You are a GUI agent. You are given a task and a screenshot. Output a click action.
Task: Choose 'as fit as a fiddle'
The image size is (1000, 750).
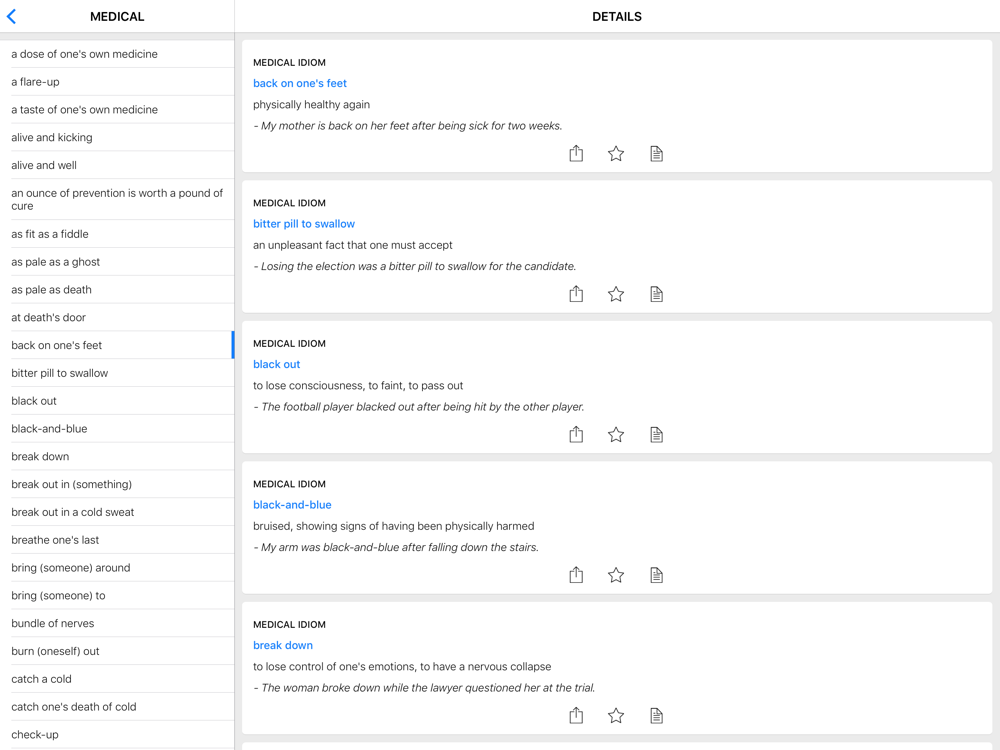click(x=117, y=234)
